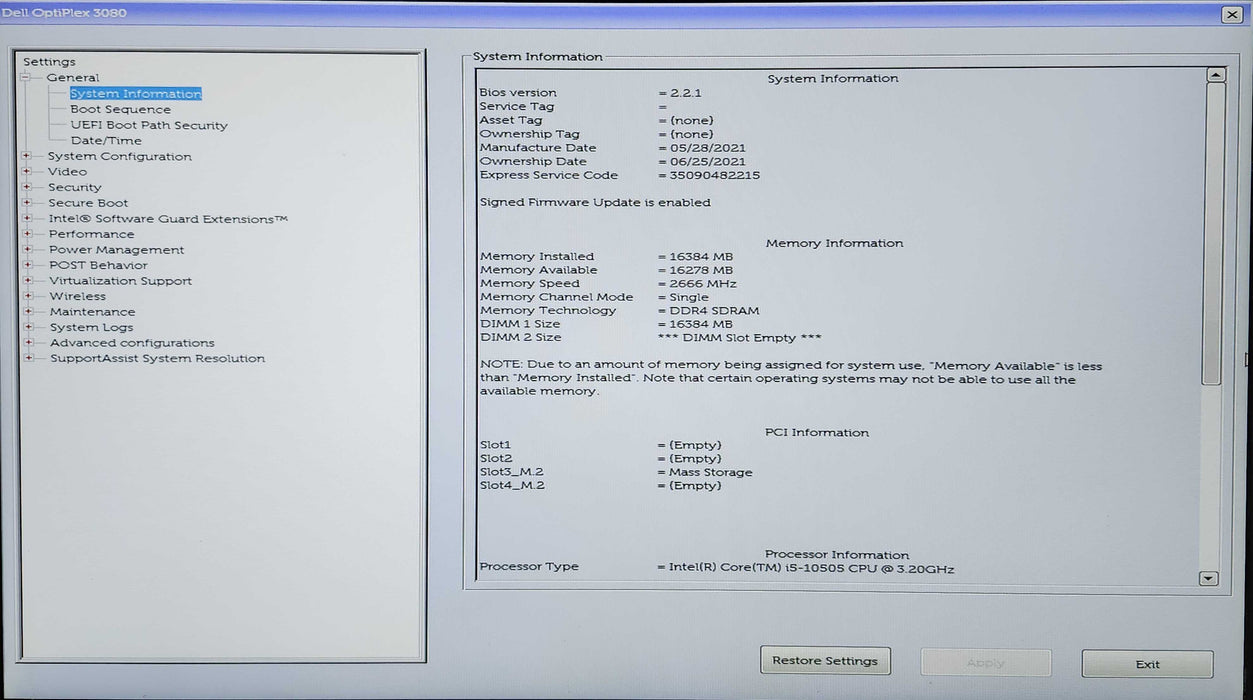Select the Advanced configurations label
Screen dimensions: 1253x700
[x=132, y=343]
